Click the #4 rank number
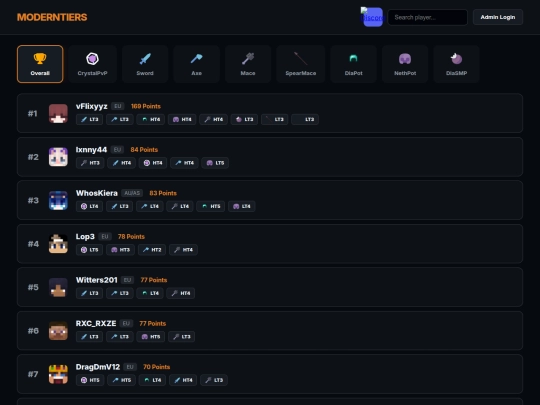This screenshot has width=540, height=405. tap(33, 244)
